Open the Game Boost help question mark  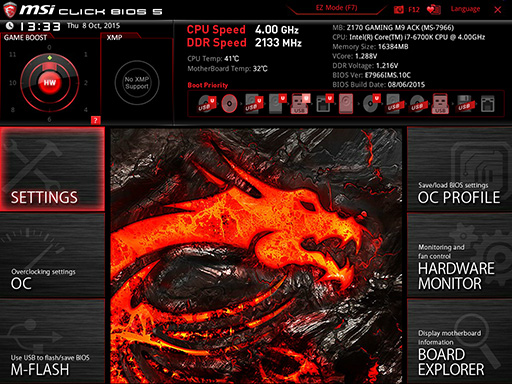click(95, 120)
